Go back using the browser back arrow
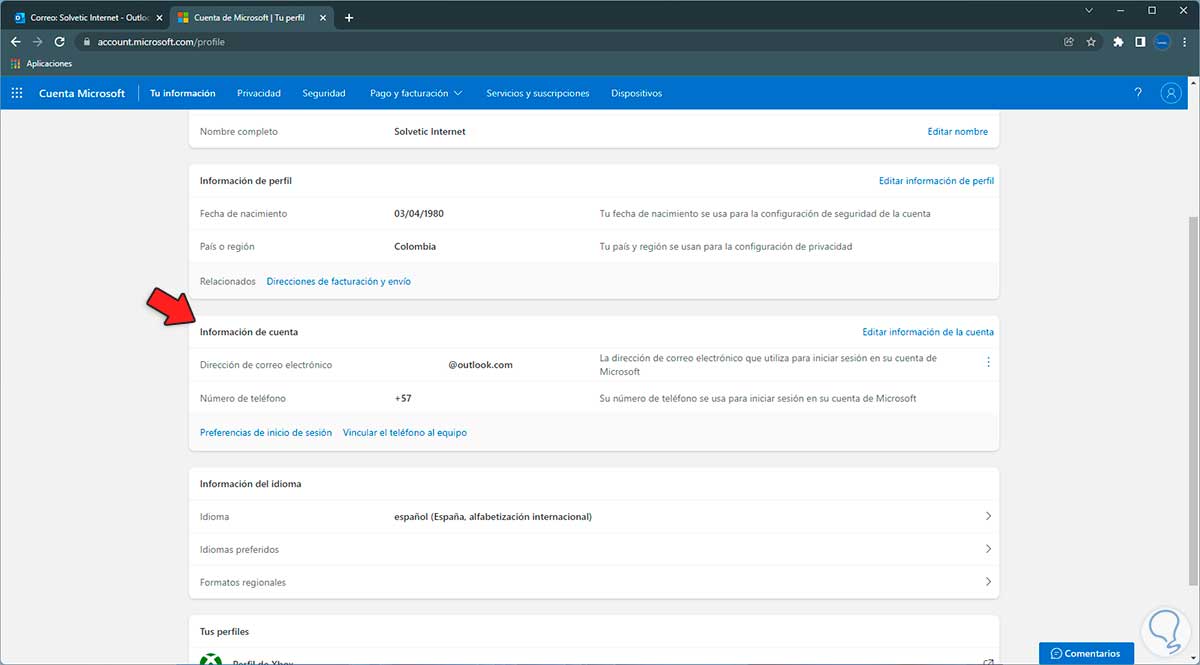Viewport: 1200px width, 665px height. pyautogui.click(x=16, y=42)
